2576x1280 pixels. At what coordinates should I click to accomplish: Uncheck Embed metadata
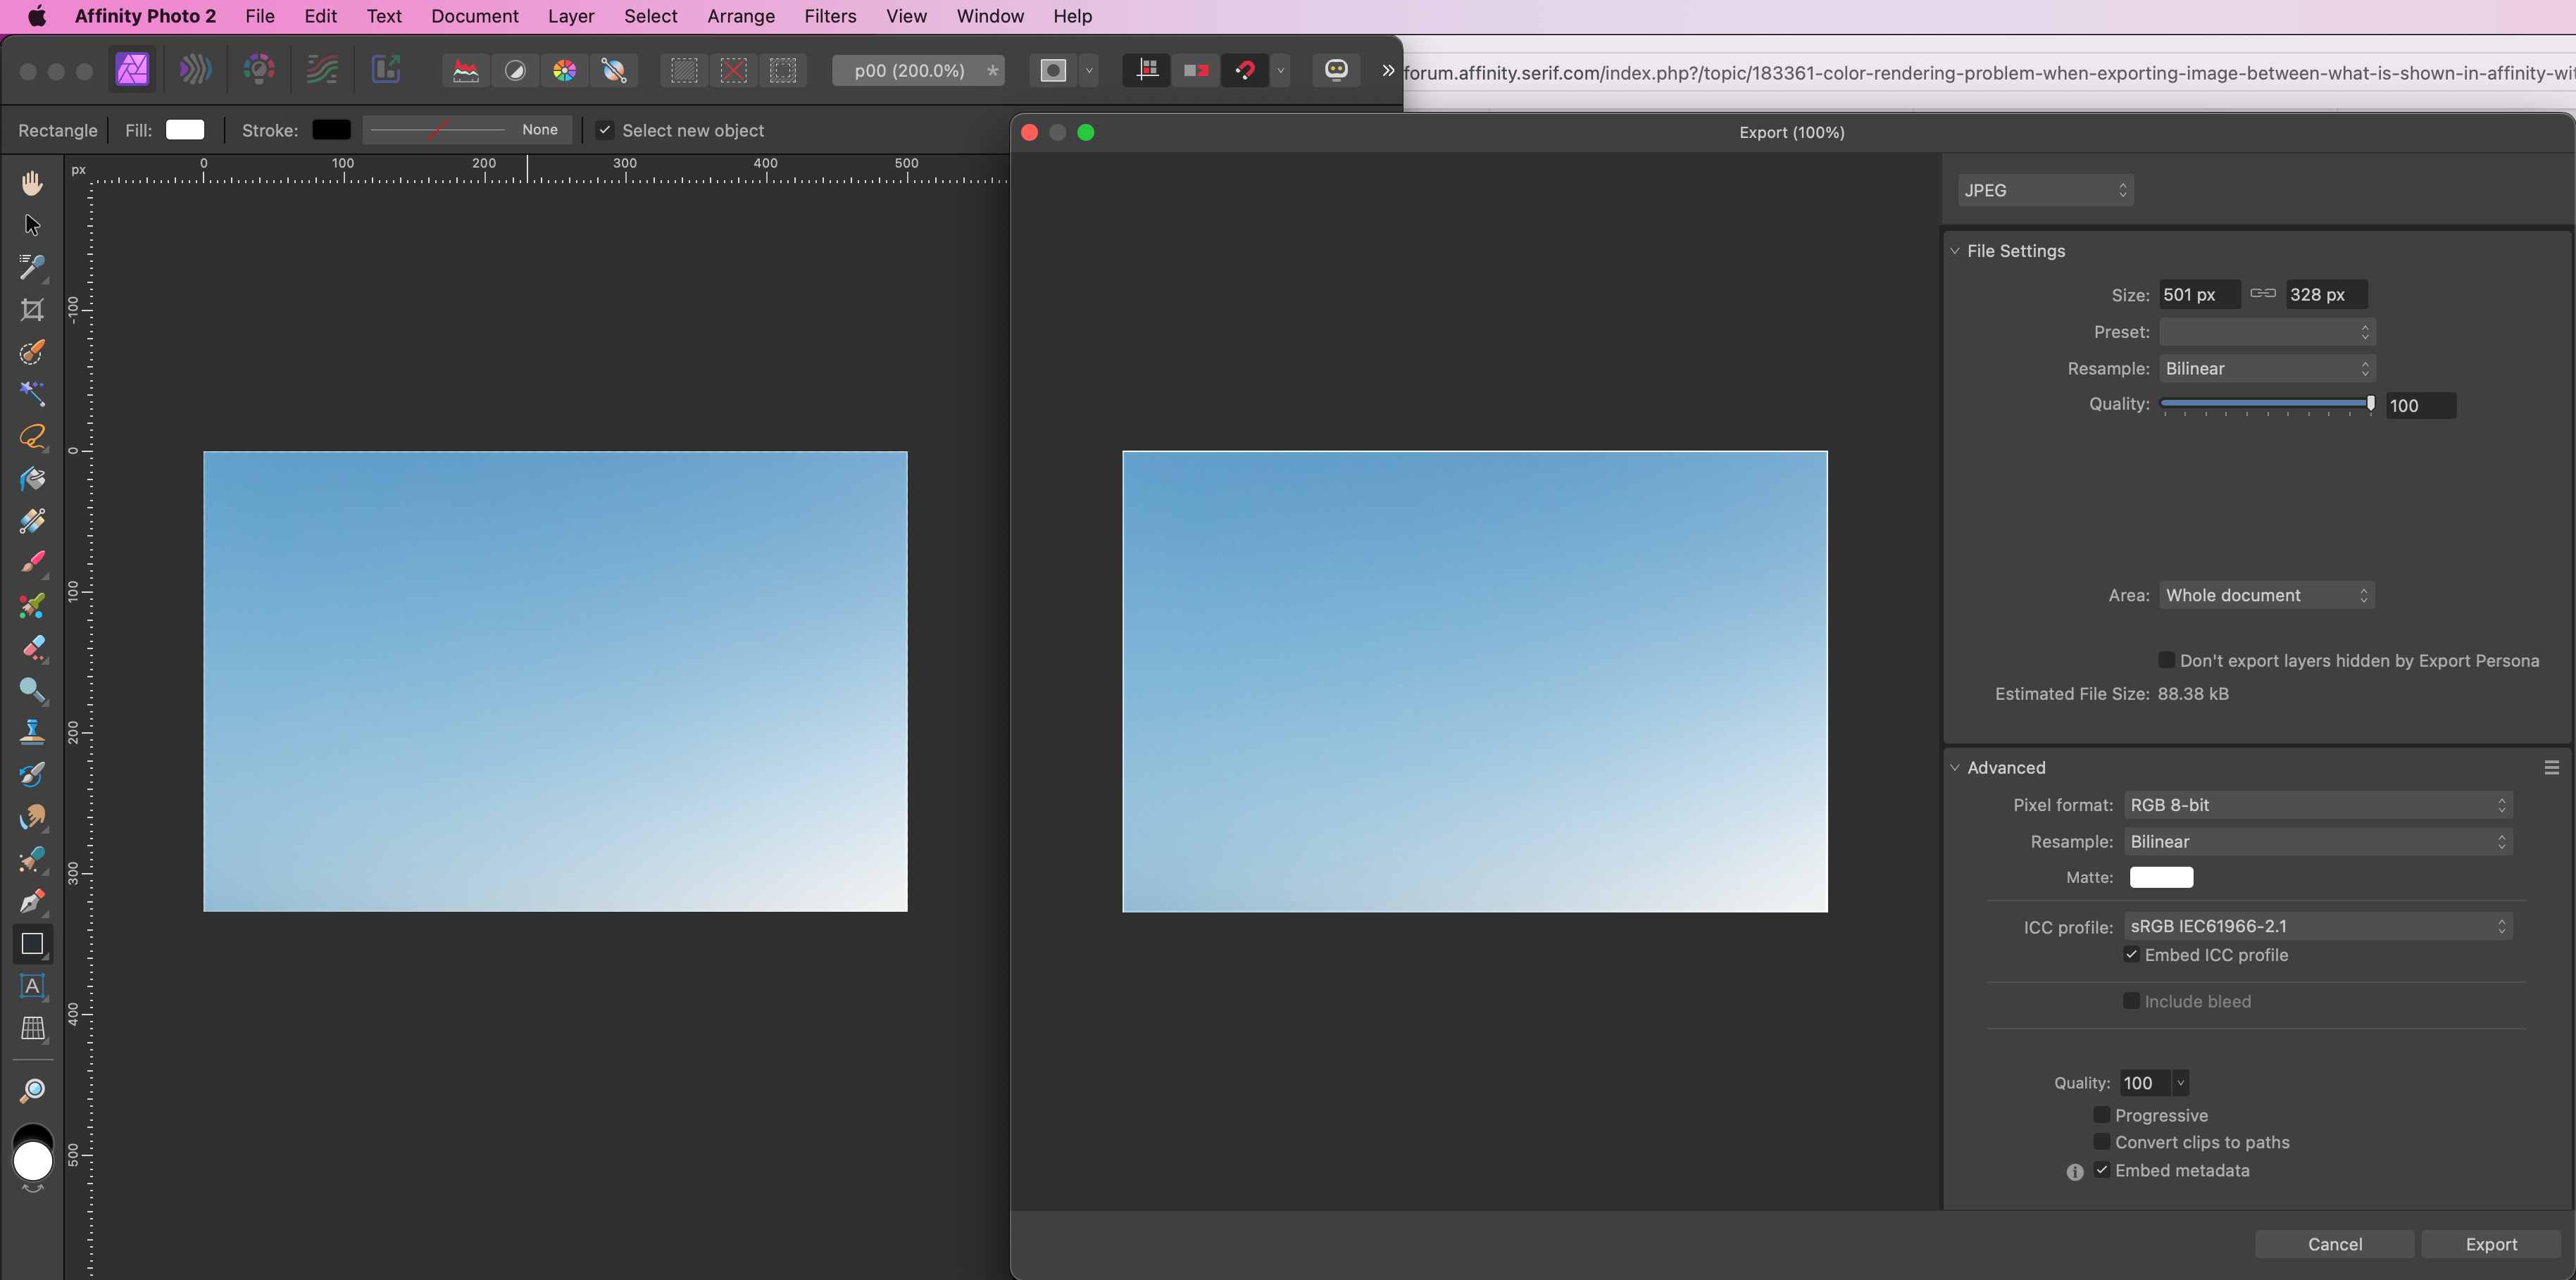[2102, 1170]
